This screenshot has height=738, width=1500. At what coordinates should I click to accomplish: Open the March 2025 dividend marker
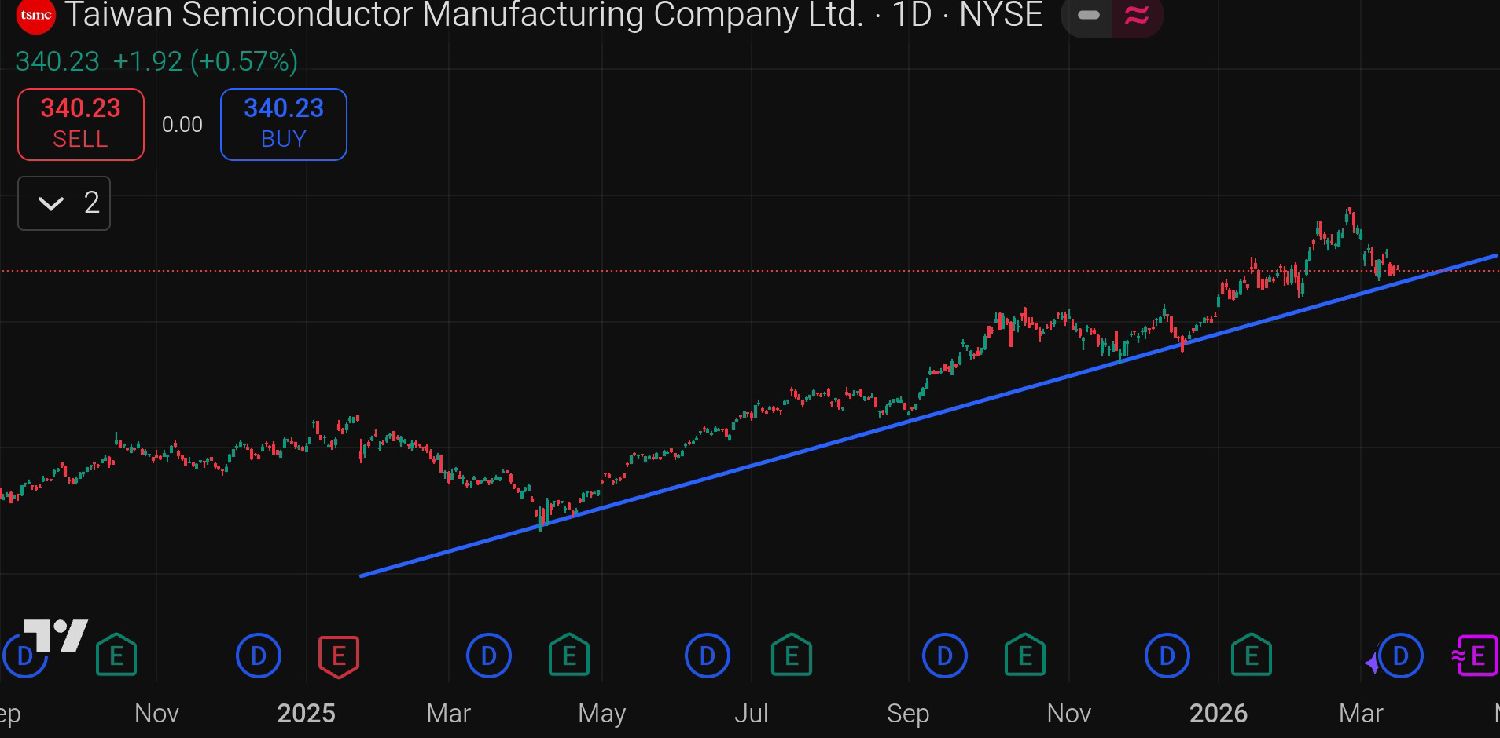point(489,656)
